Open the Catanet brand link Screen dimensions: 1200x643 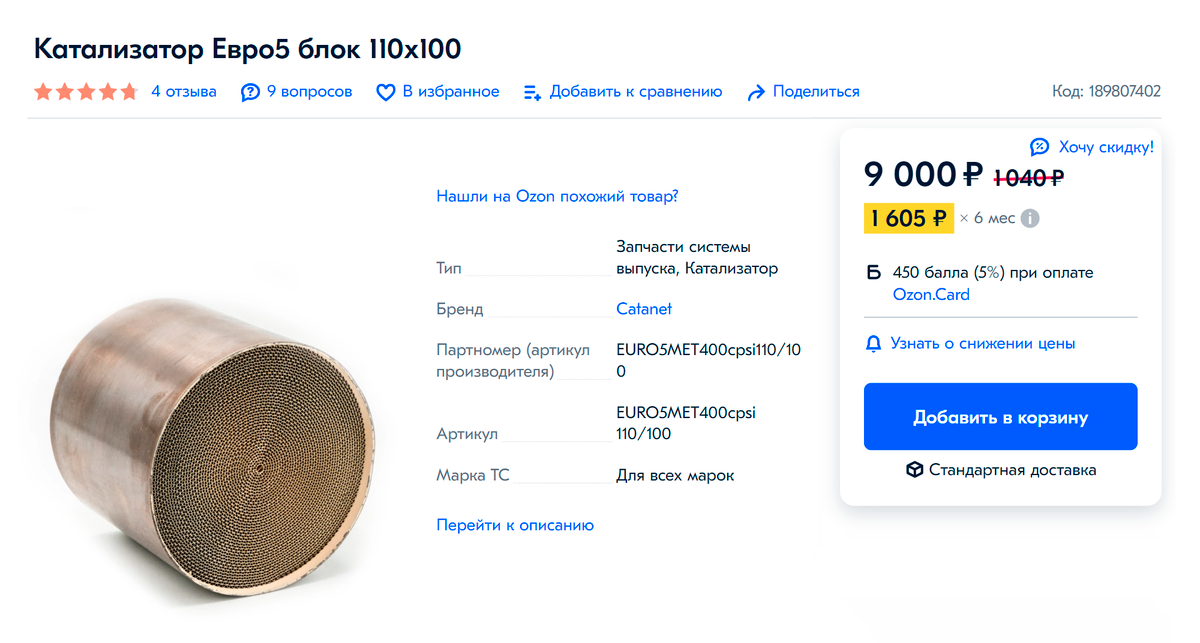(x=644, y=309)
